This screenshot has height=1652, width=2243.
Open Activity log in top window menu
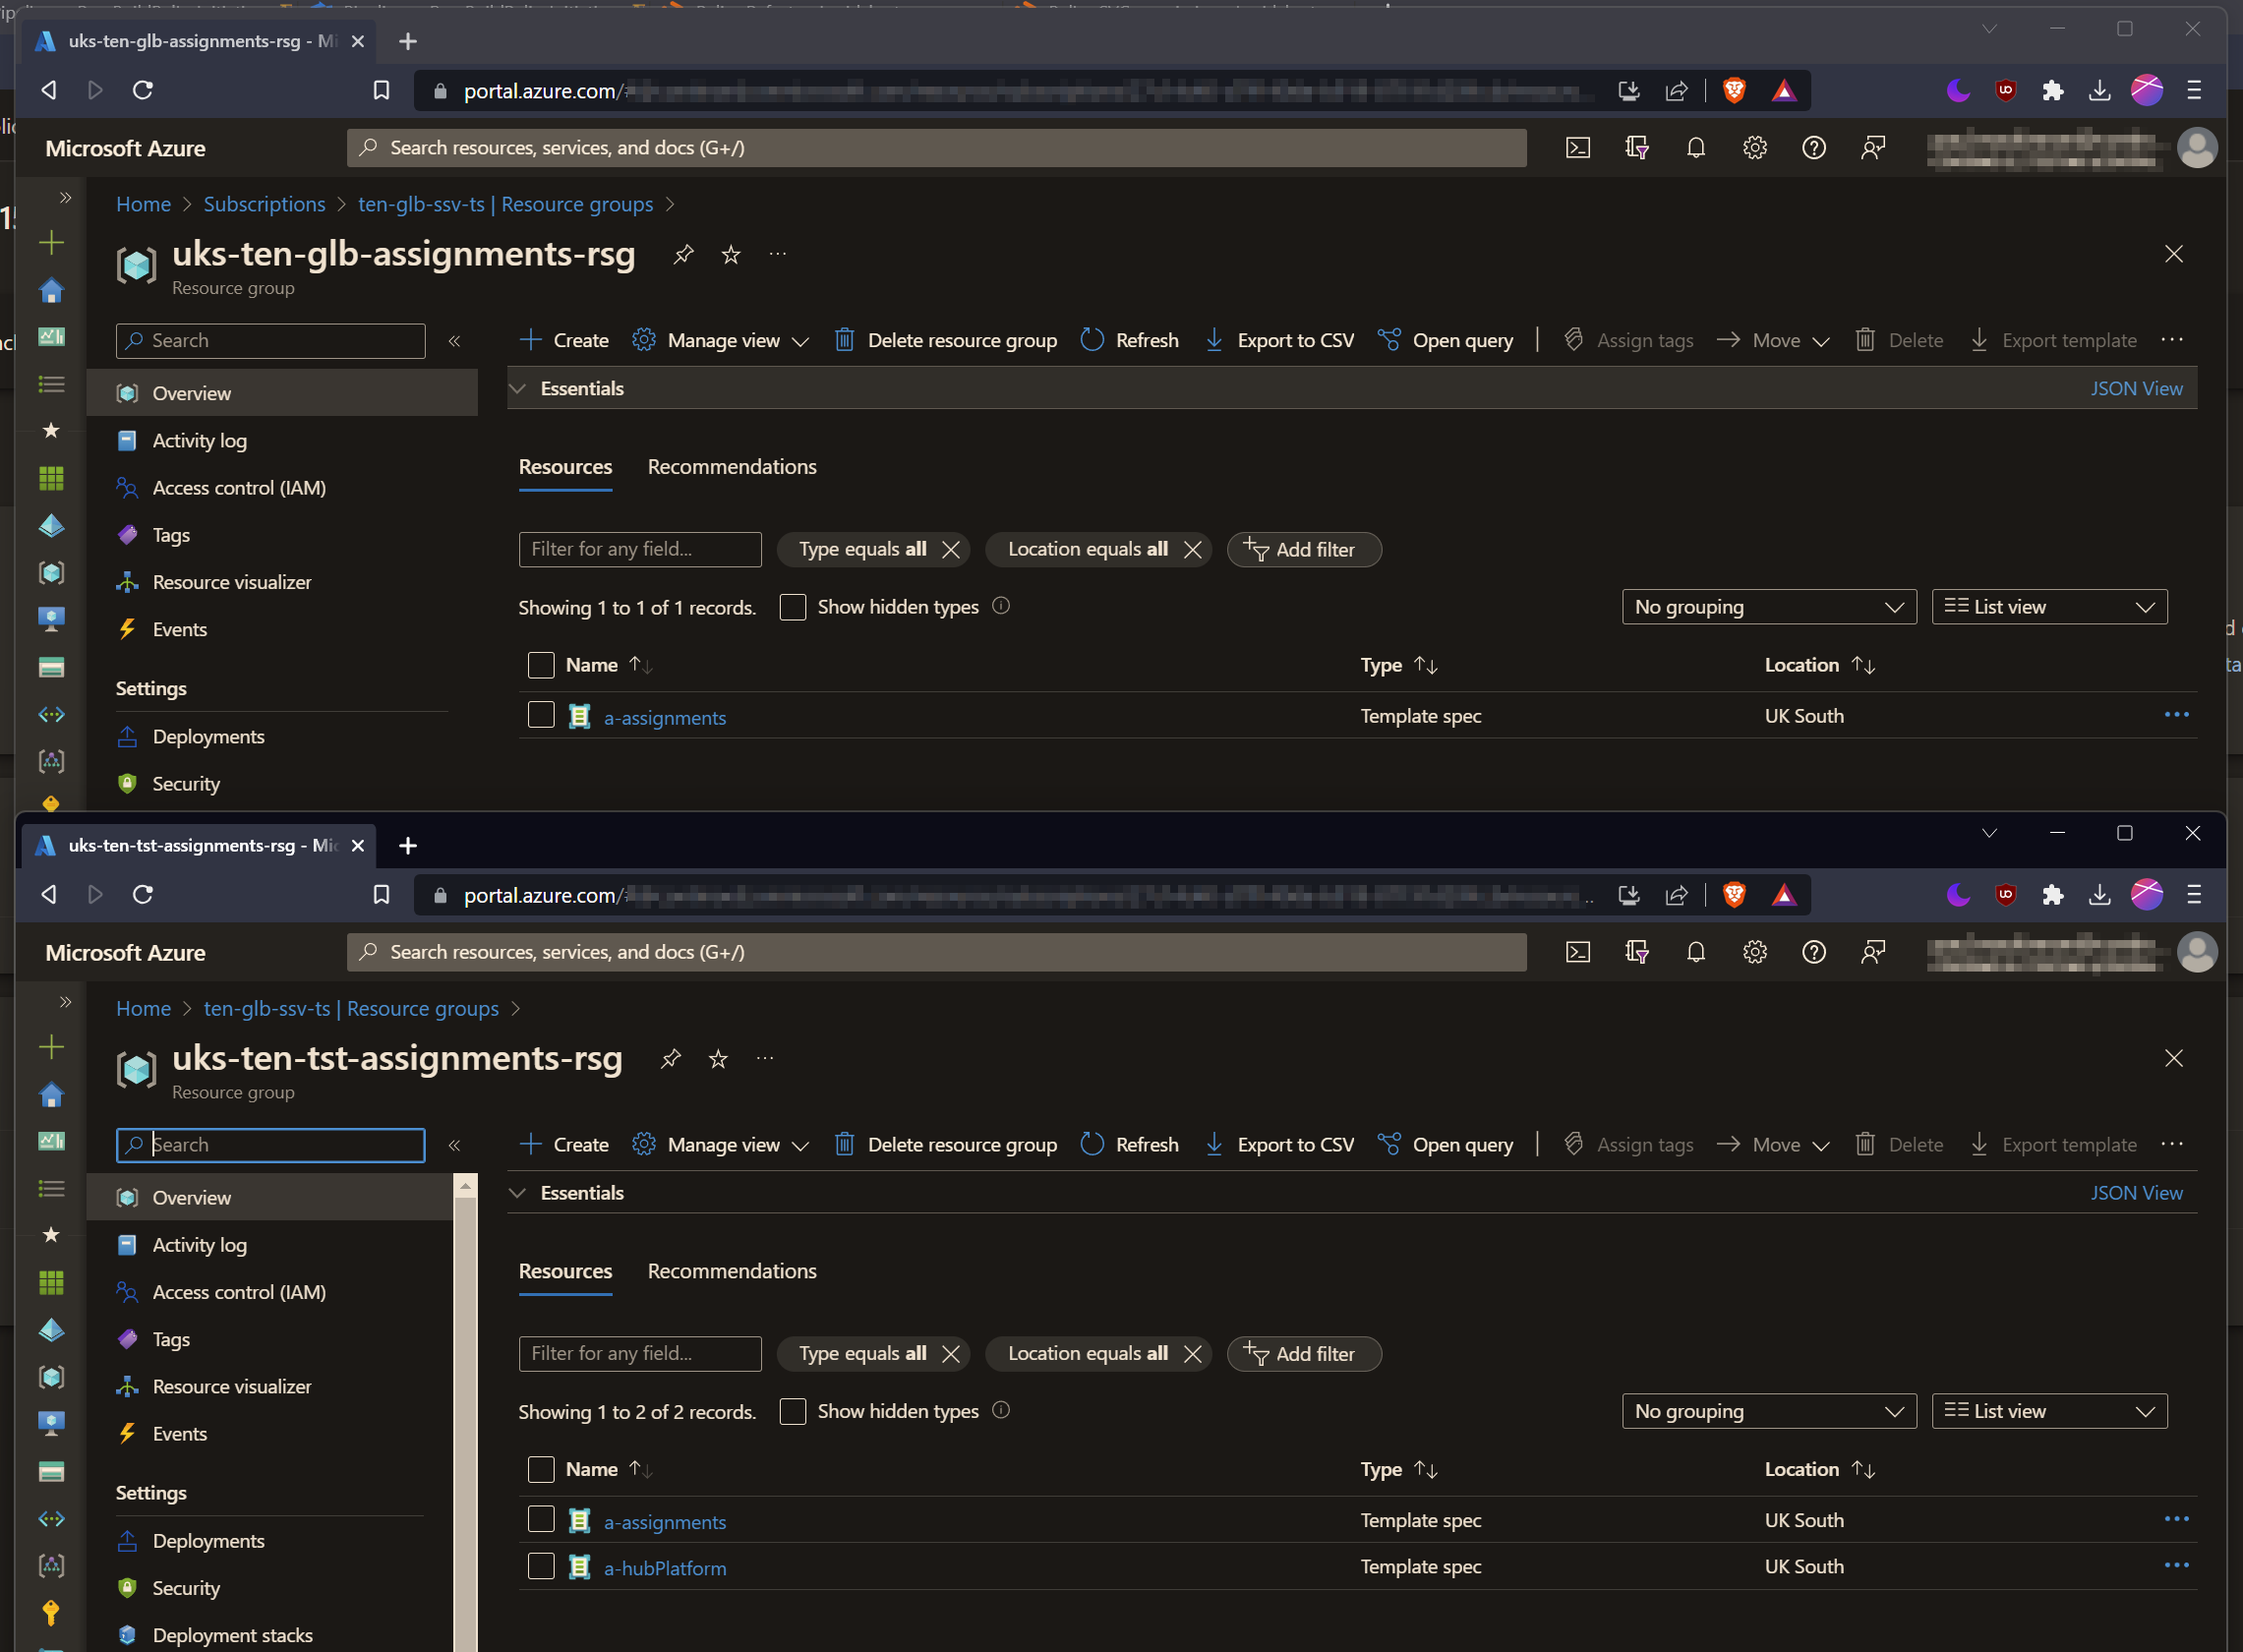click(199, 441)
